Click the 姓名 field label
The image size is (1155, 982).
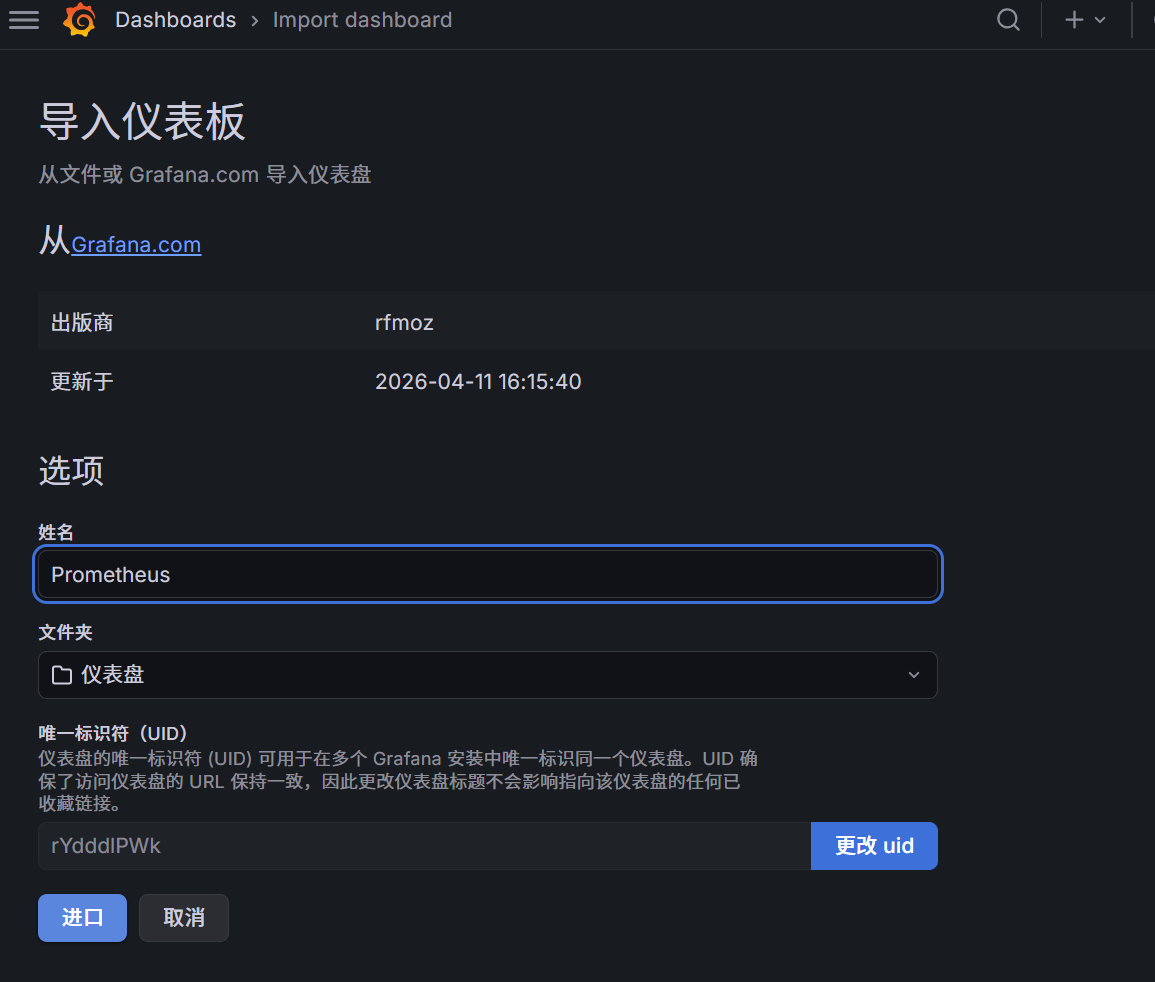[56, 532]
